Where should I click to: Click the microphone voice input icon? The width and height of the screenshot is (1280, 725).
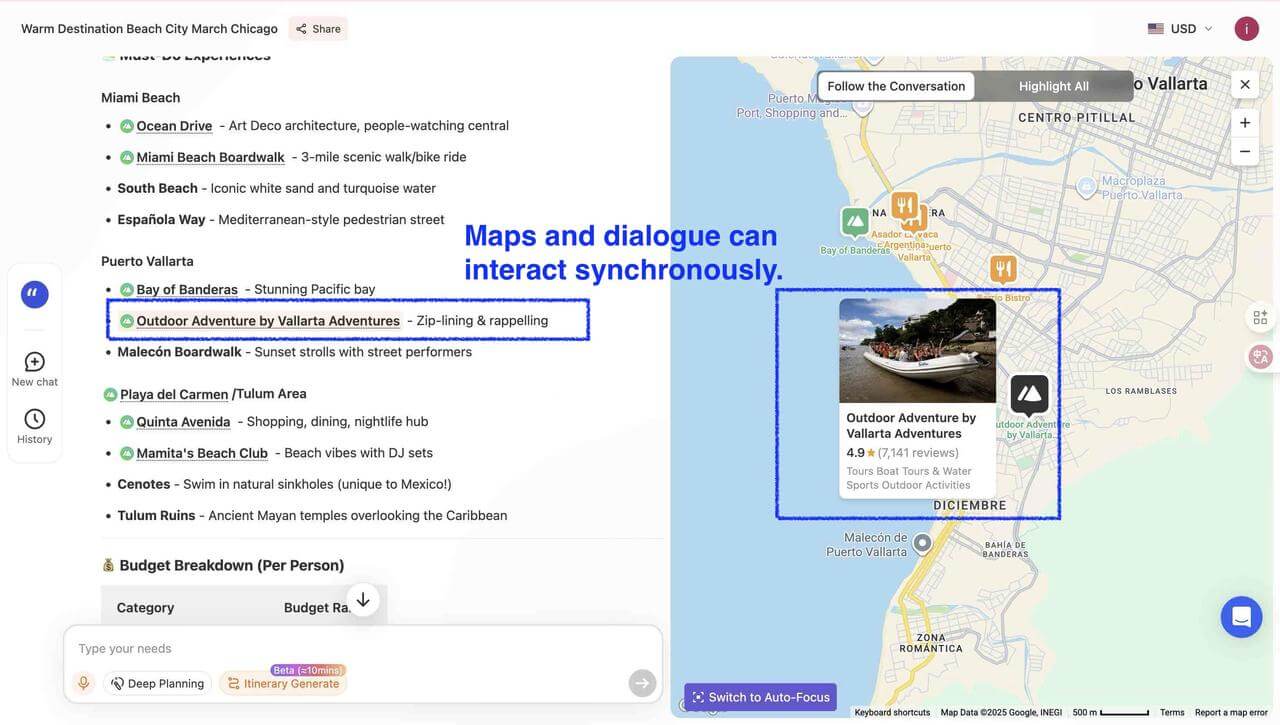click(x=84, y=683)
